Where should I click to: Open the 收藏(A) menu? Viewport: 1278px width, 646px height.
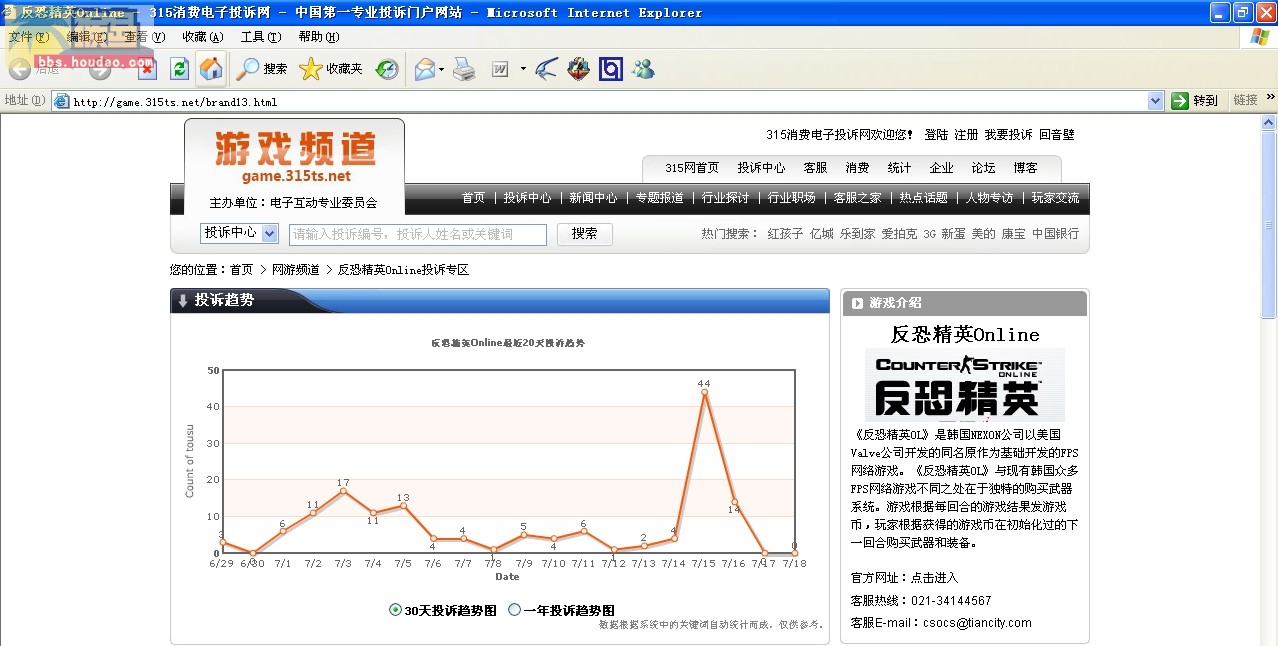tap(203, 37)
